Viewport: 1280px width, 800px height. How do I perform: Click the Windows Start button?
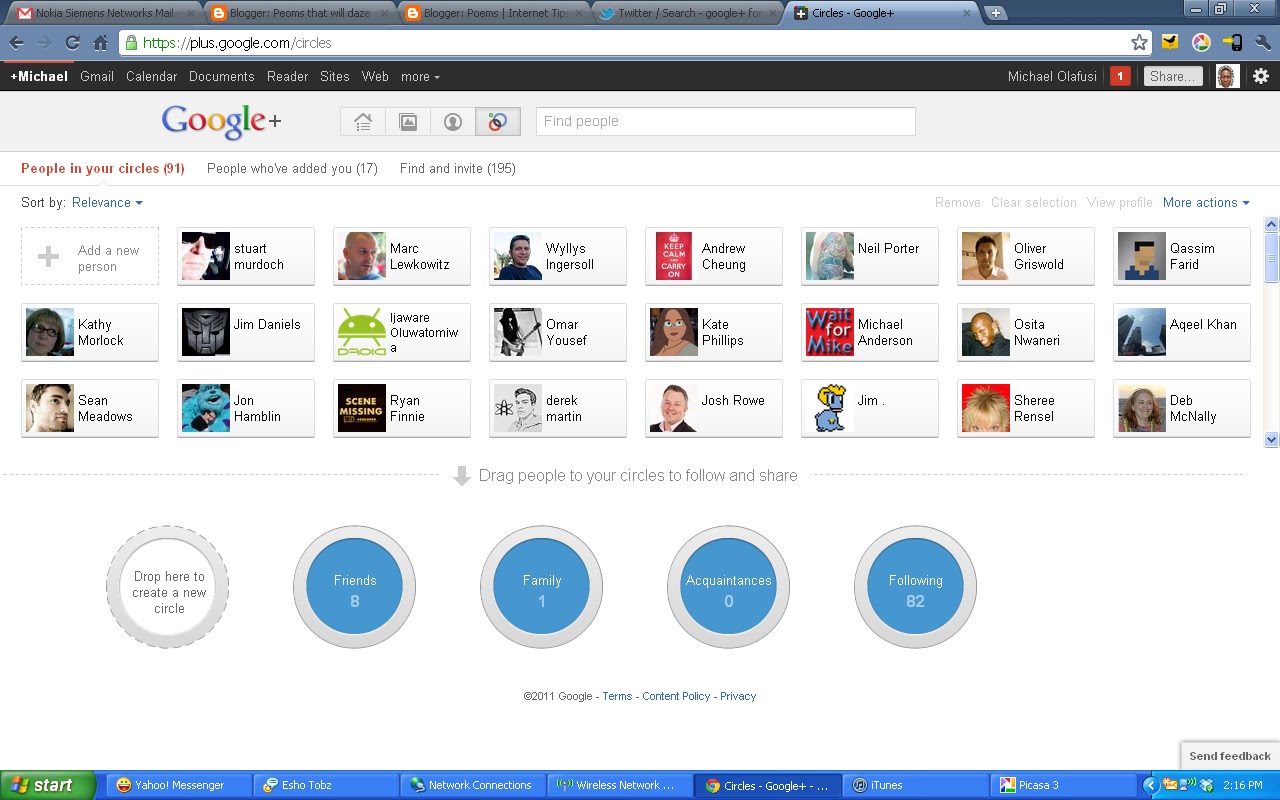47,785
